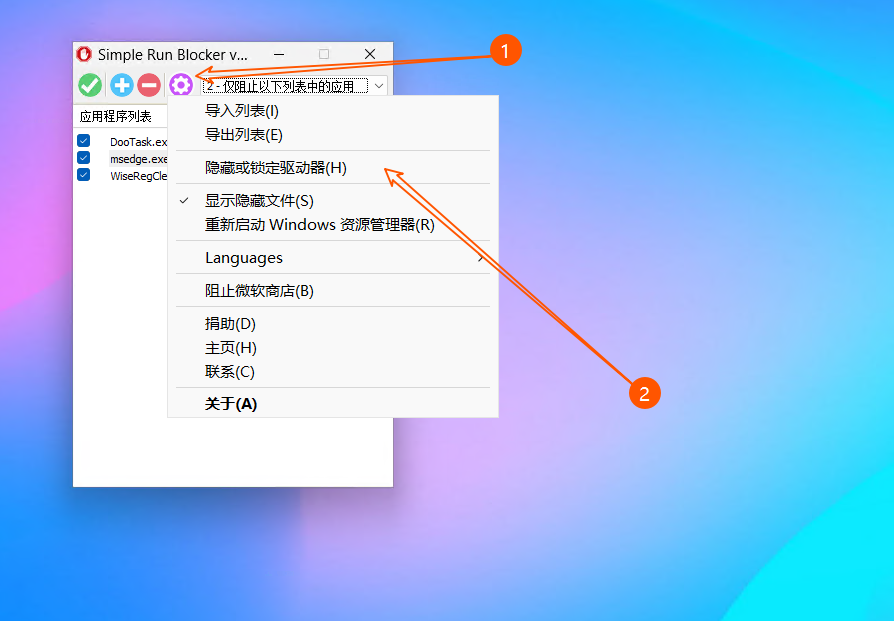Click 联系(C) in the menu

coord(333,372)
